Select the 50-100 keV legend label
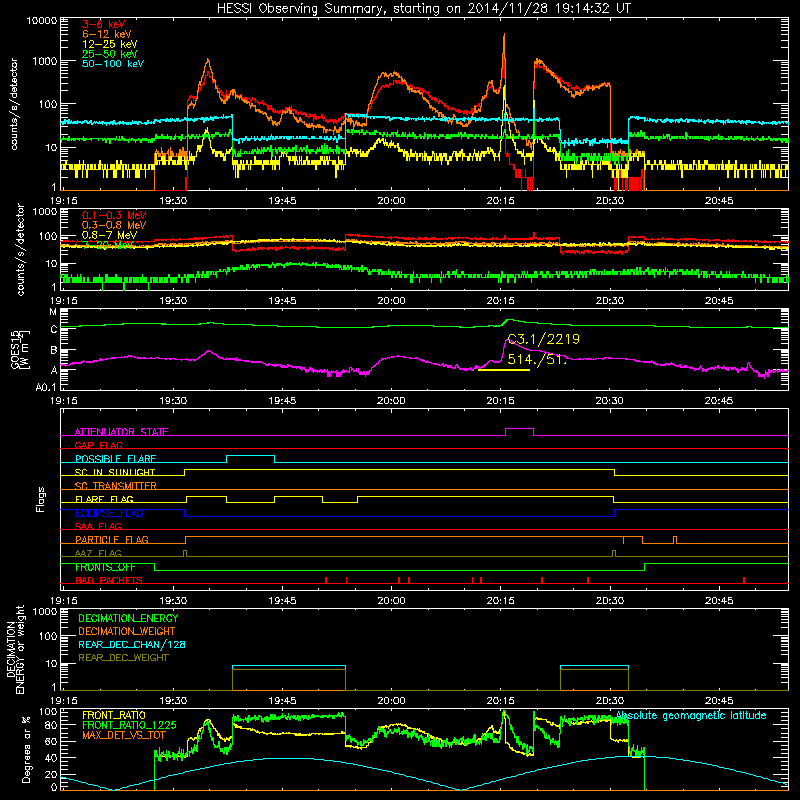The height and width of the screenshot is (800, 800). [113, 63]
